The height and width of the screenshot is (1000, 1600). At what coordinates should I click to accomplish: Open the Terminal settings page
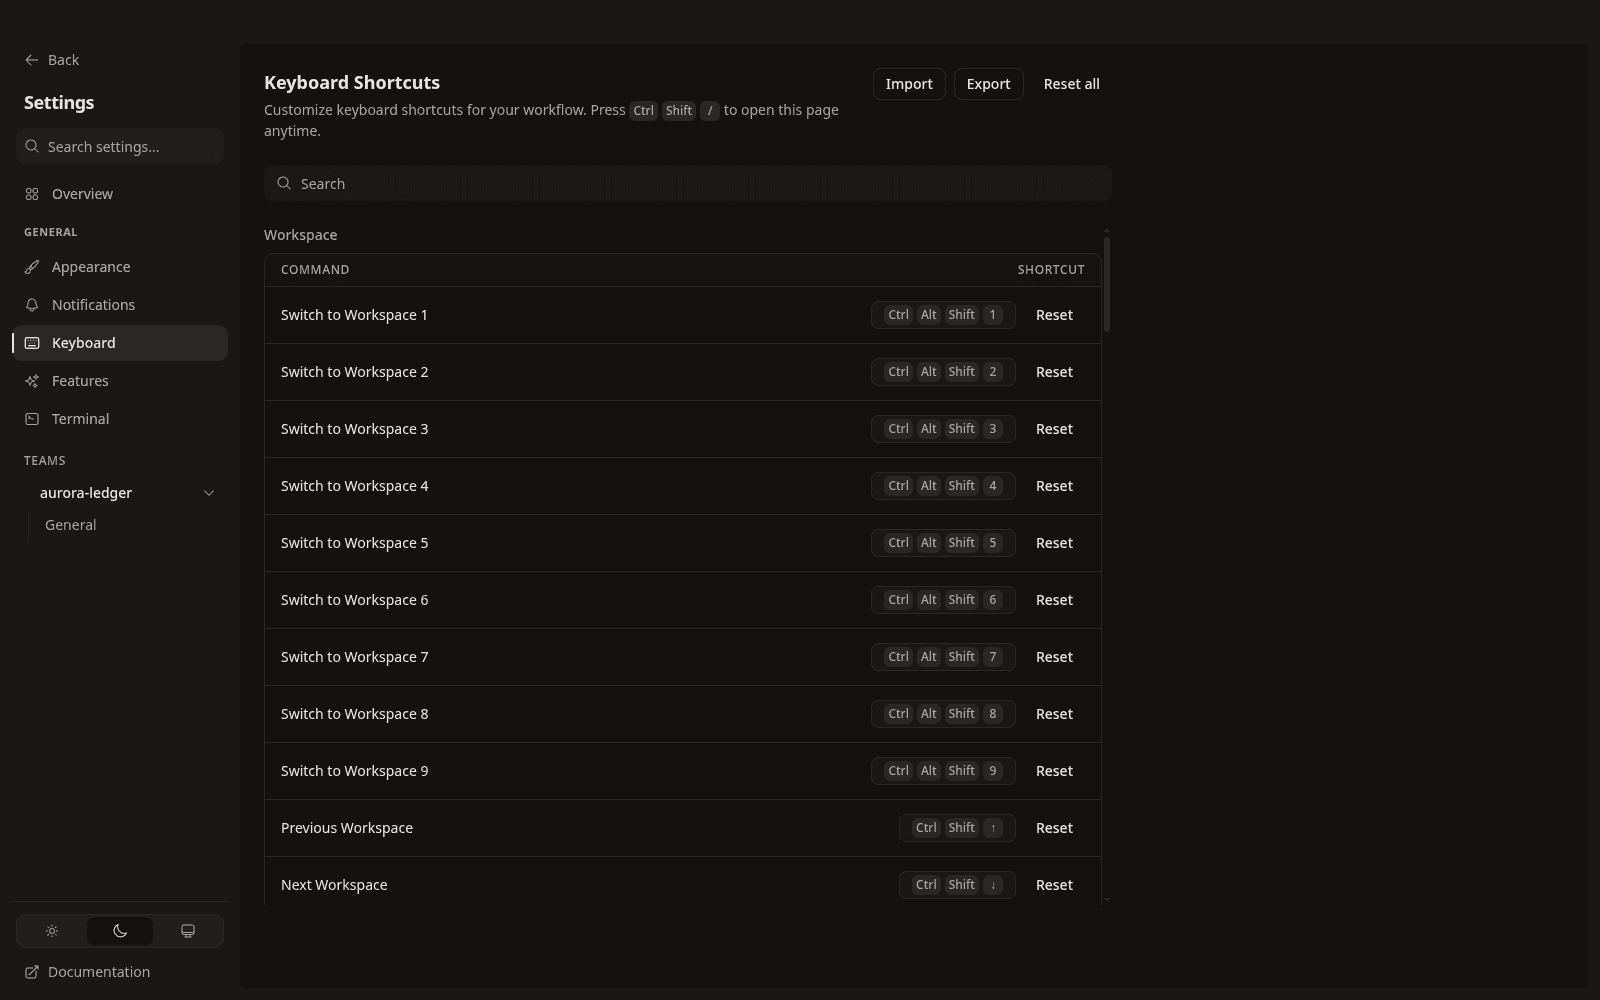pyautogui.click(x=120, y=419)
